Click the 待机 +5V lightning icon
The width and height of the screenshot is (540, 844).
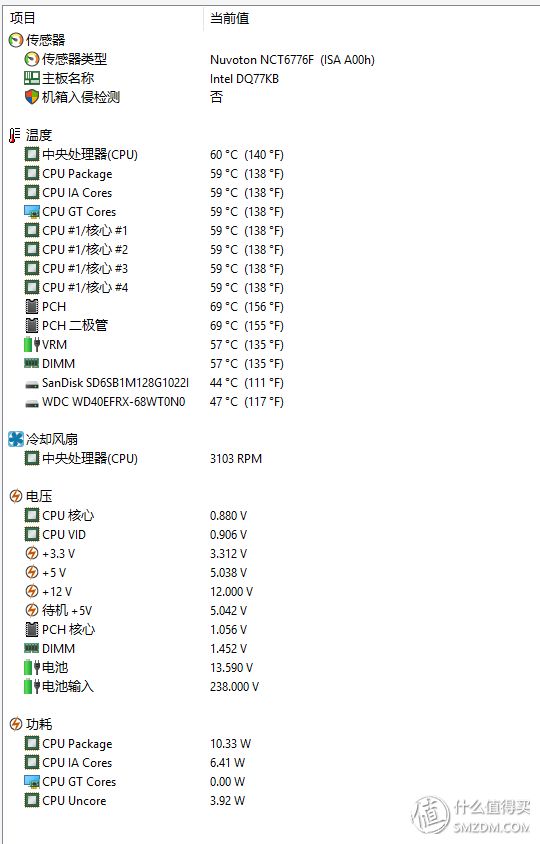point(32,610)
